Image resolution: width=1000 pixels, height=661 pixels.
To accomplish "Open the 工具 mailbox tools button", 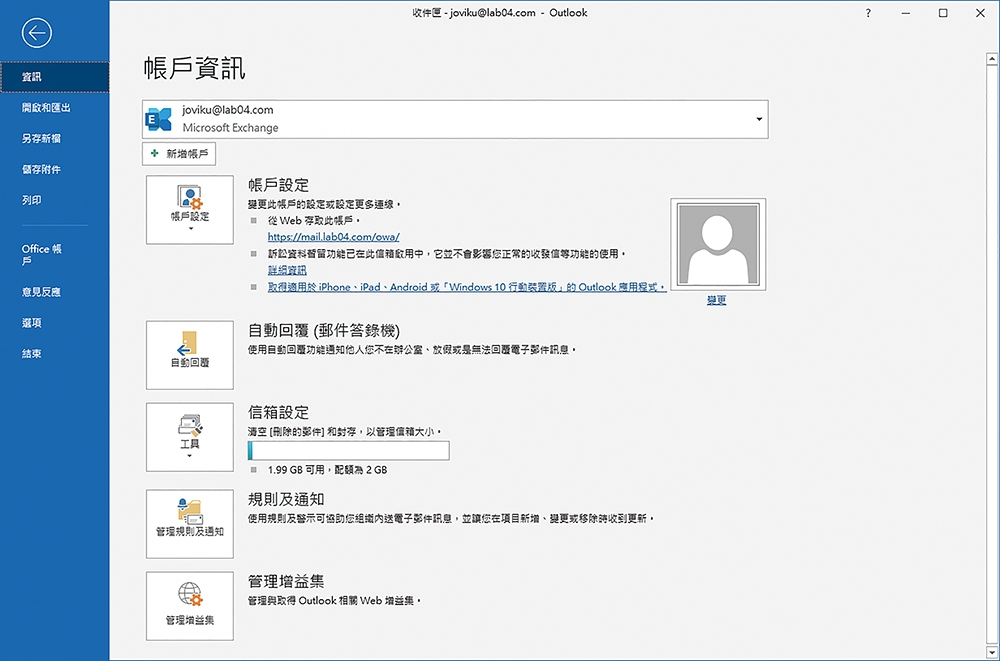I will (x=190, y=437).
